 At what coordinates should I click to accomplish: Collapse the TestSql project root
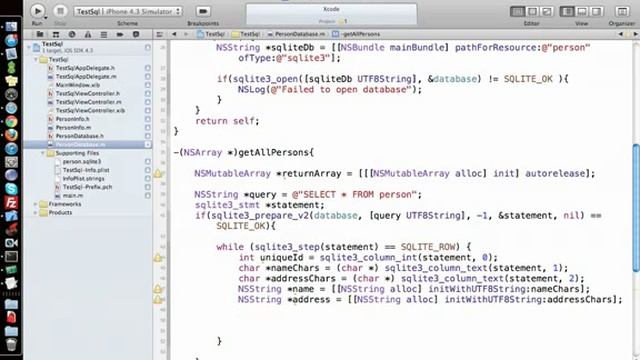pyautogui.click(x=29, y=47)
